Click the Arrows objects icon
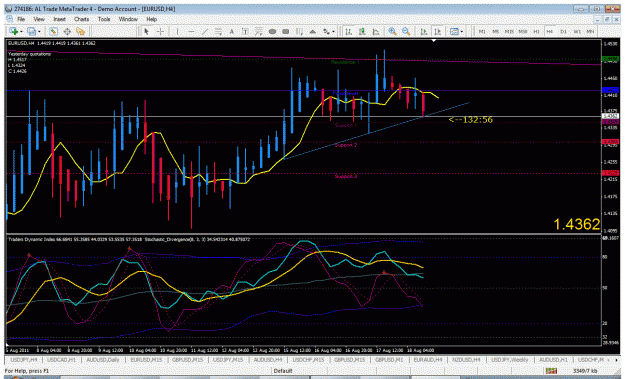 pyautogui.click(x=326, y=31)
